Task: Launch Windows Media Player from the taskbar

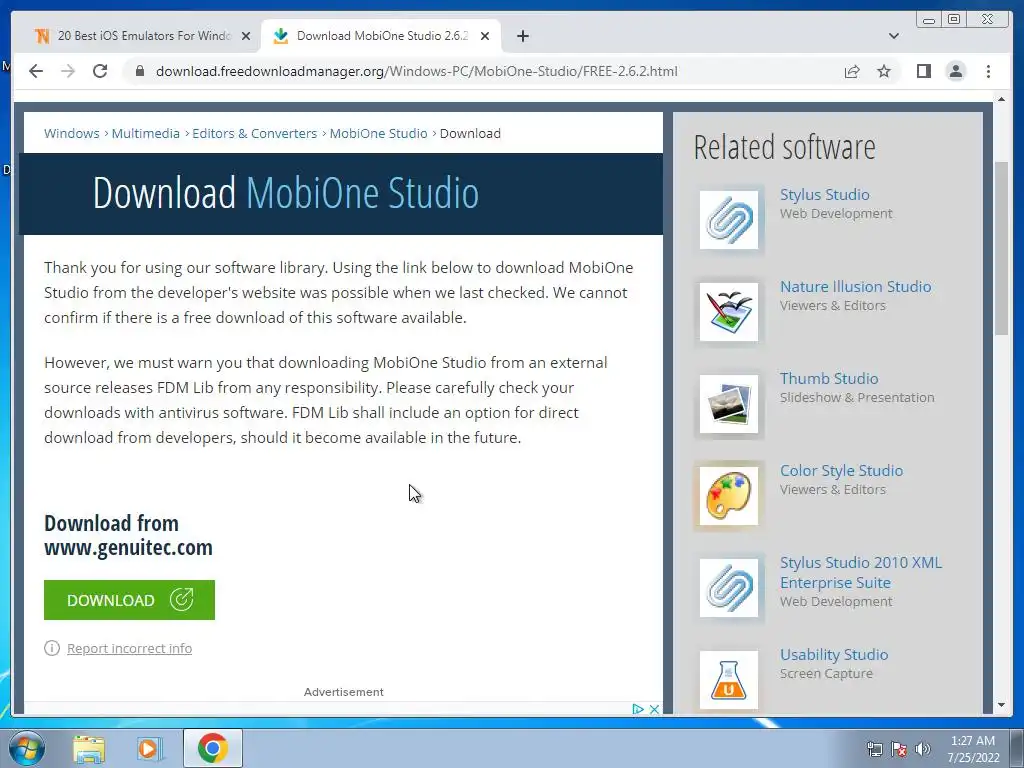Action: click(150, 749)
